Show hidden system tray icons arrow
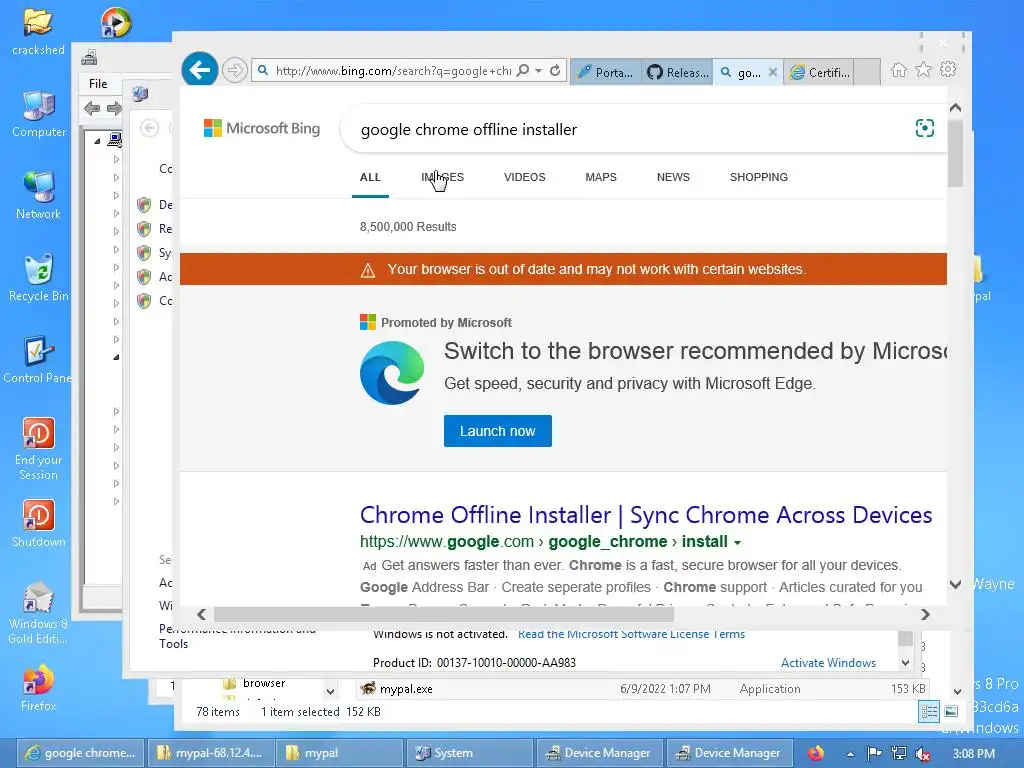The image size is (1024, 768). tap(850, 754)
